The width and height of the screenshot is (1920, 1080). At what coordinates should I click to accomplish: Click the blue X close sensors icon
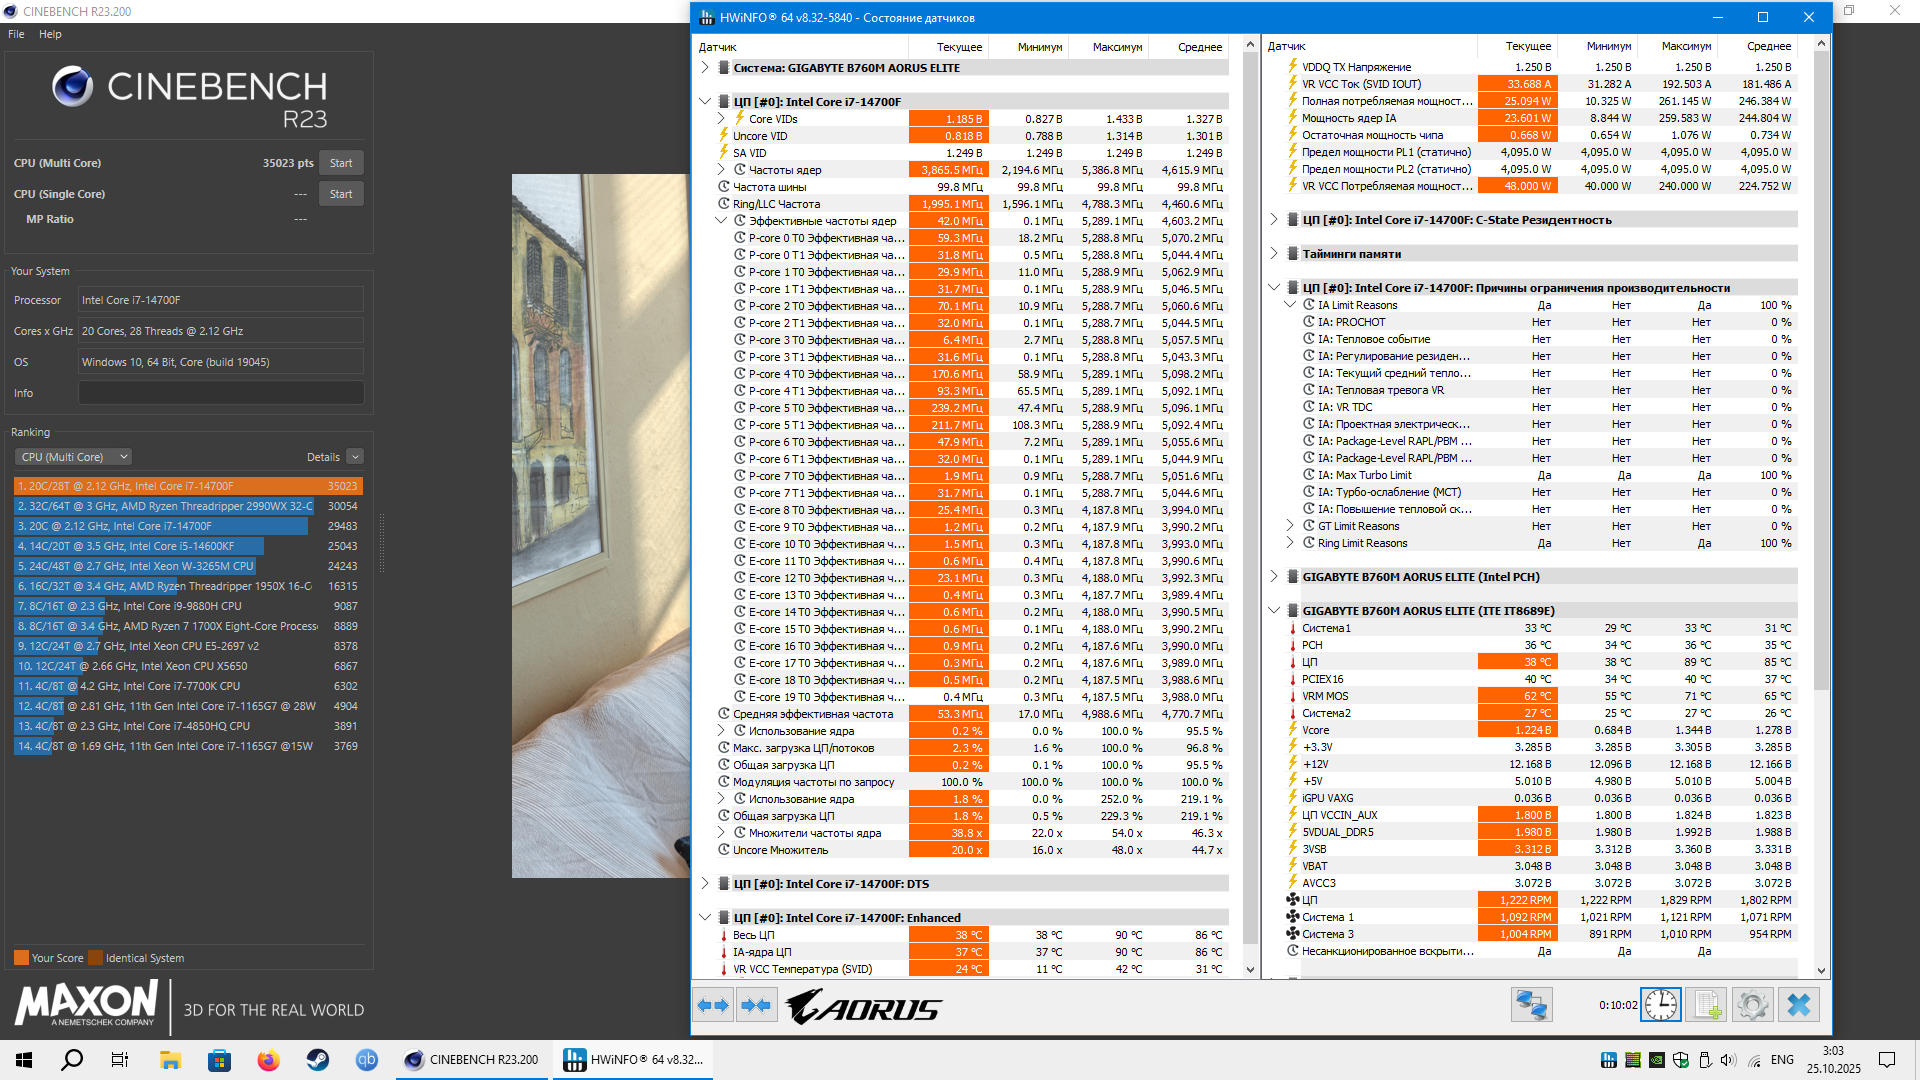pyautogui.click(x=1798, y=1005)
